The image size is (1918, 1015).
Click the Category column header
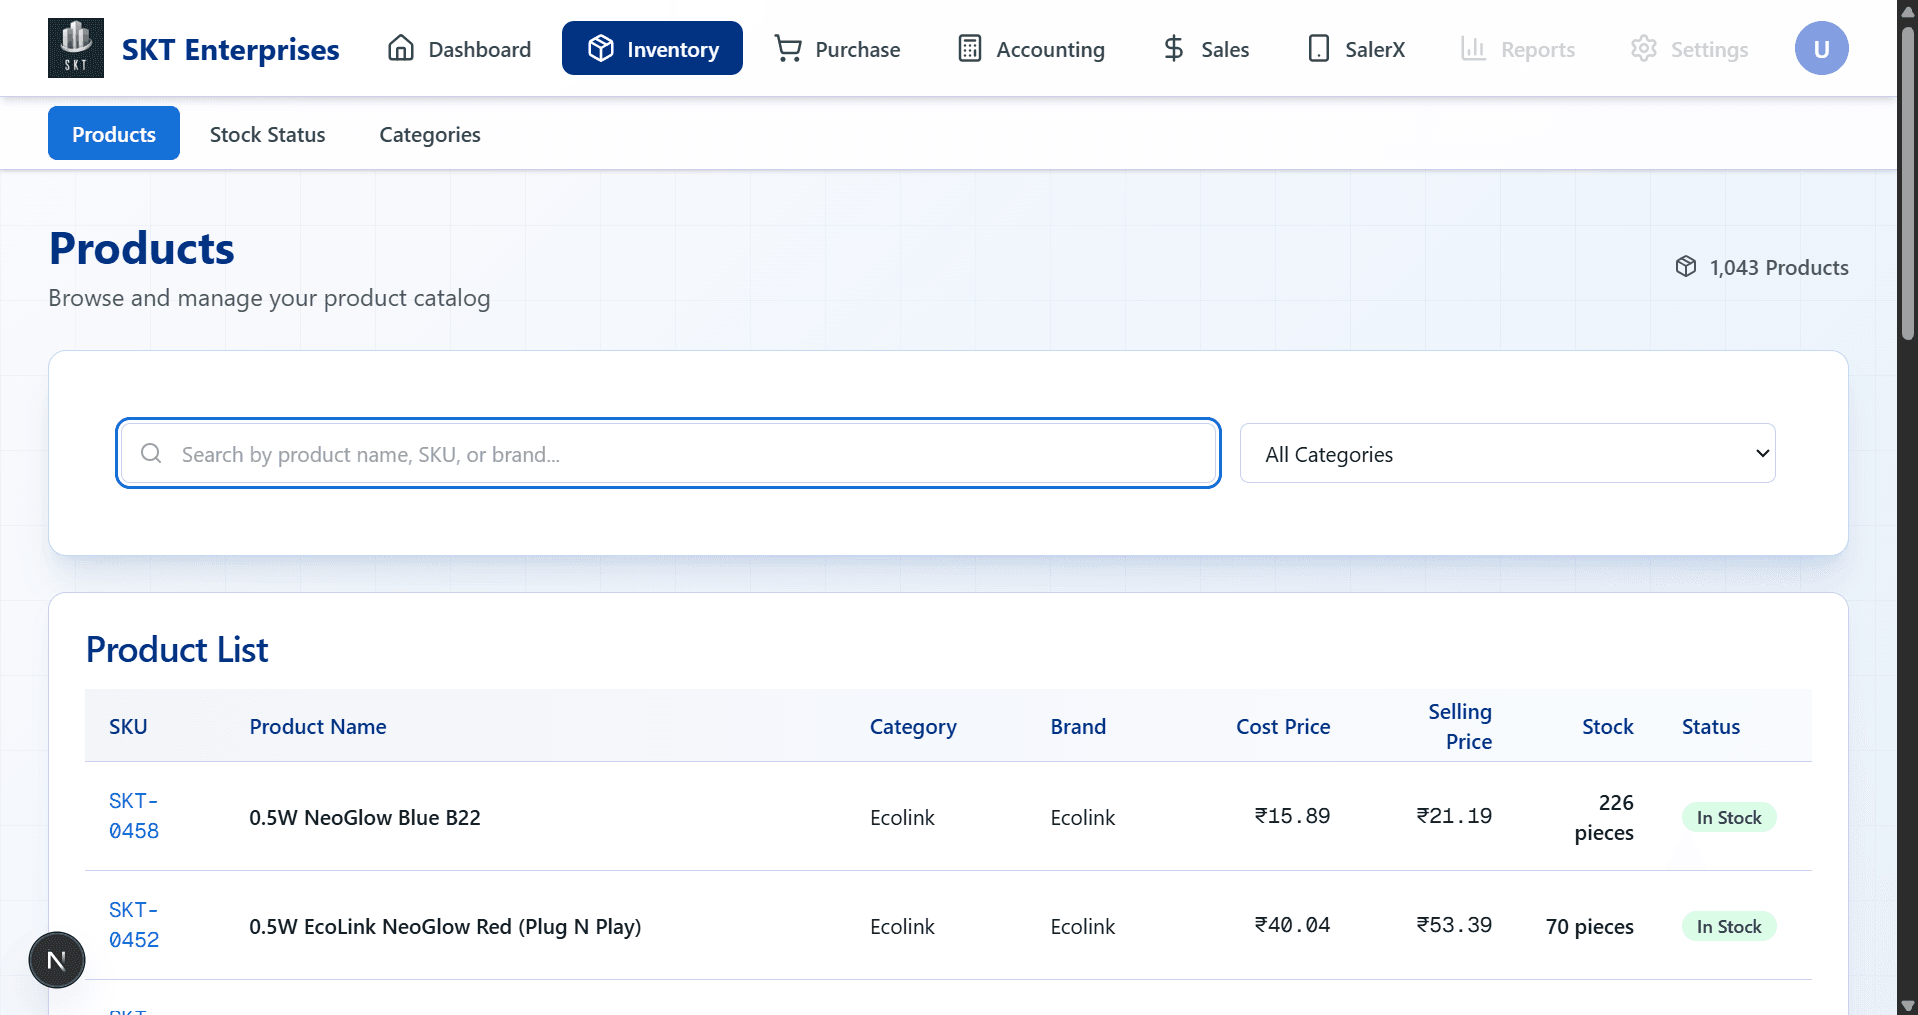tap(913, 727)
